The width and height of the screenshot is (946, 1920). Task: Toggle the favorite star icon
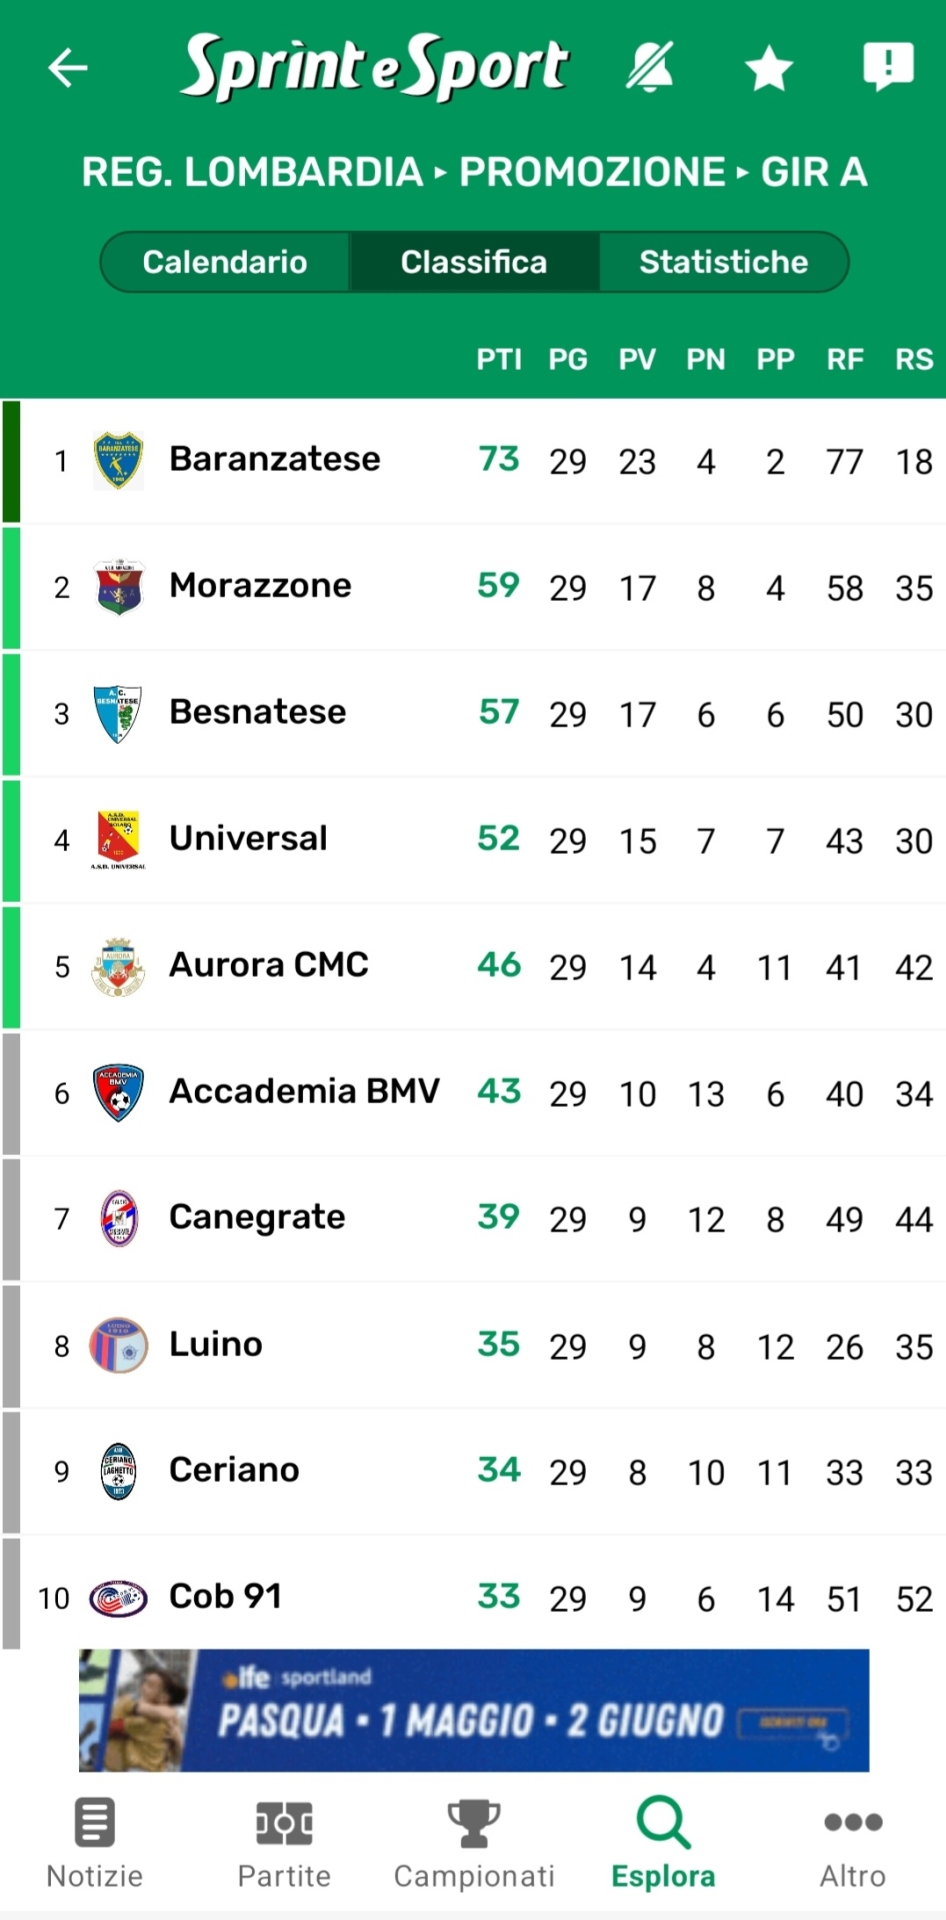click(x=769, y=69)
